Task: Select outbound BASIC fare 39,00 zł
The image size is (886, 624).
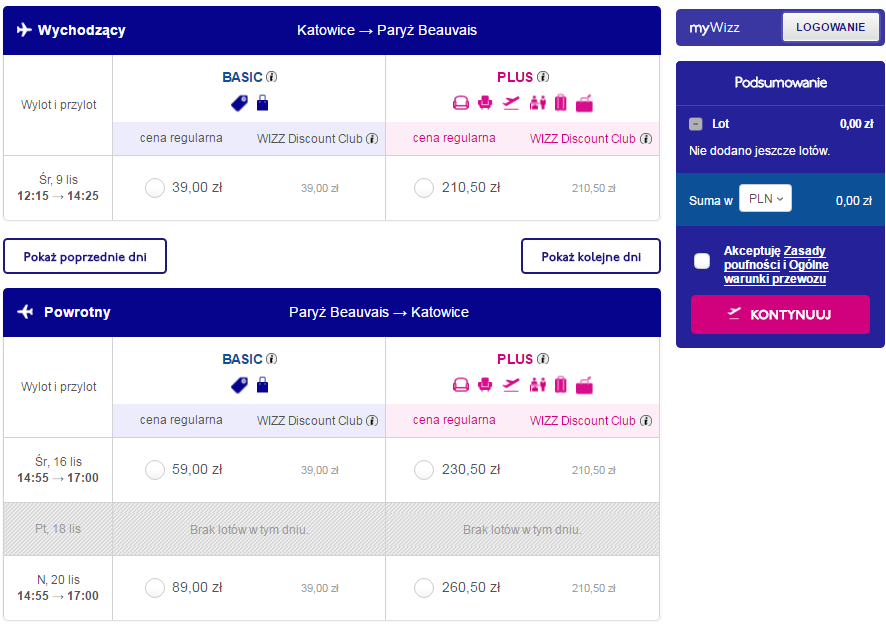Action: tap(155, 188)
